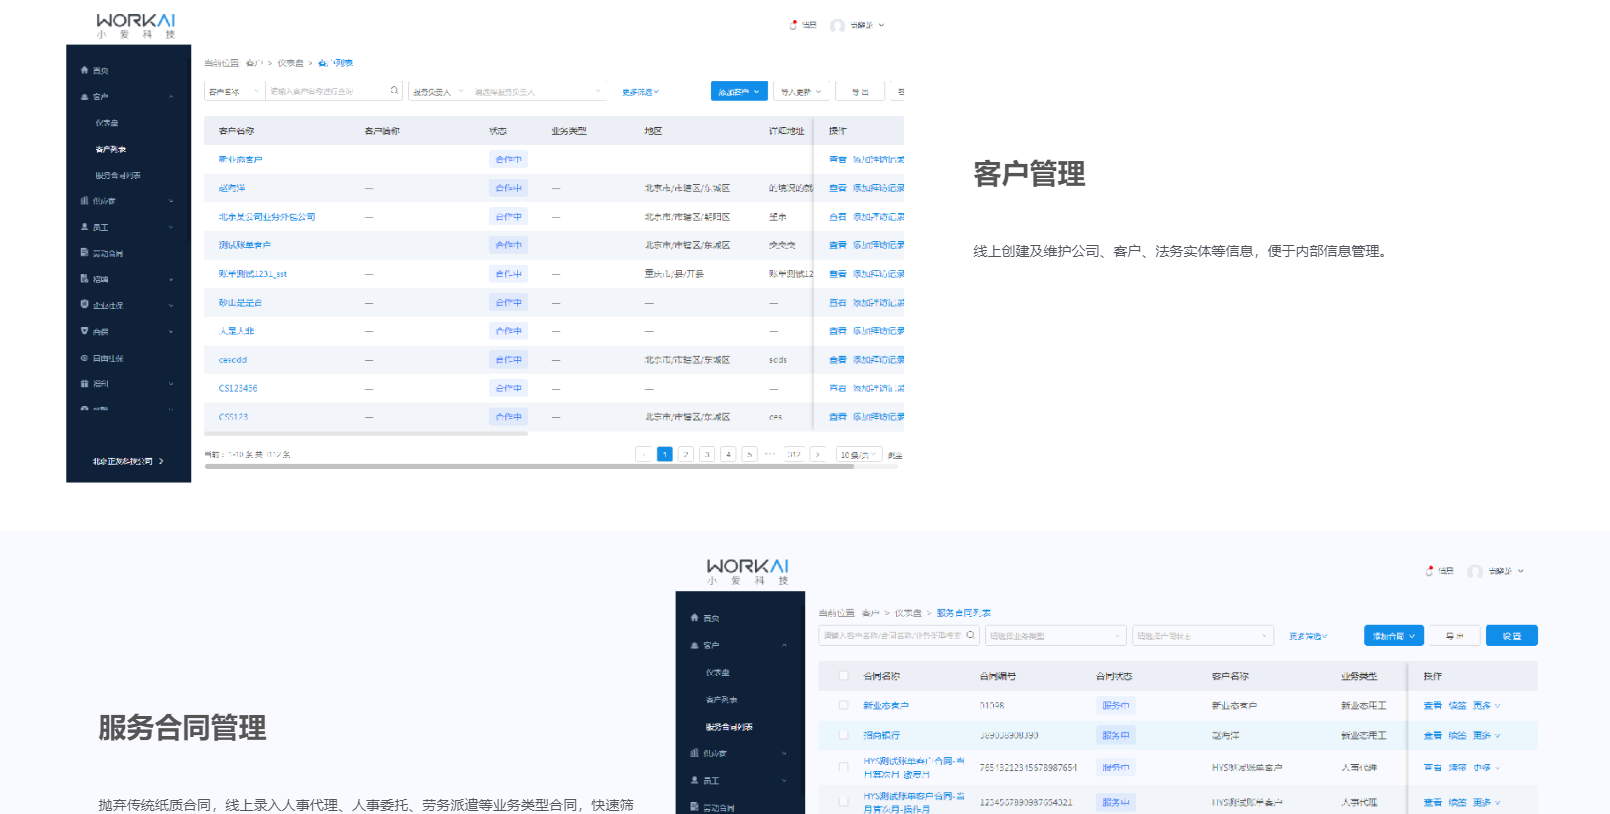Expand 更多筛选 above the contract table

[1308, 636]
